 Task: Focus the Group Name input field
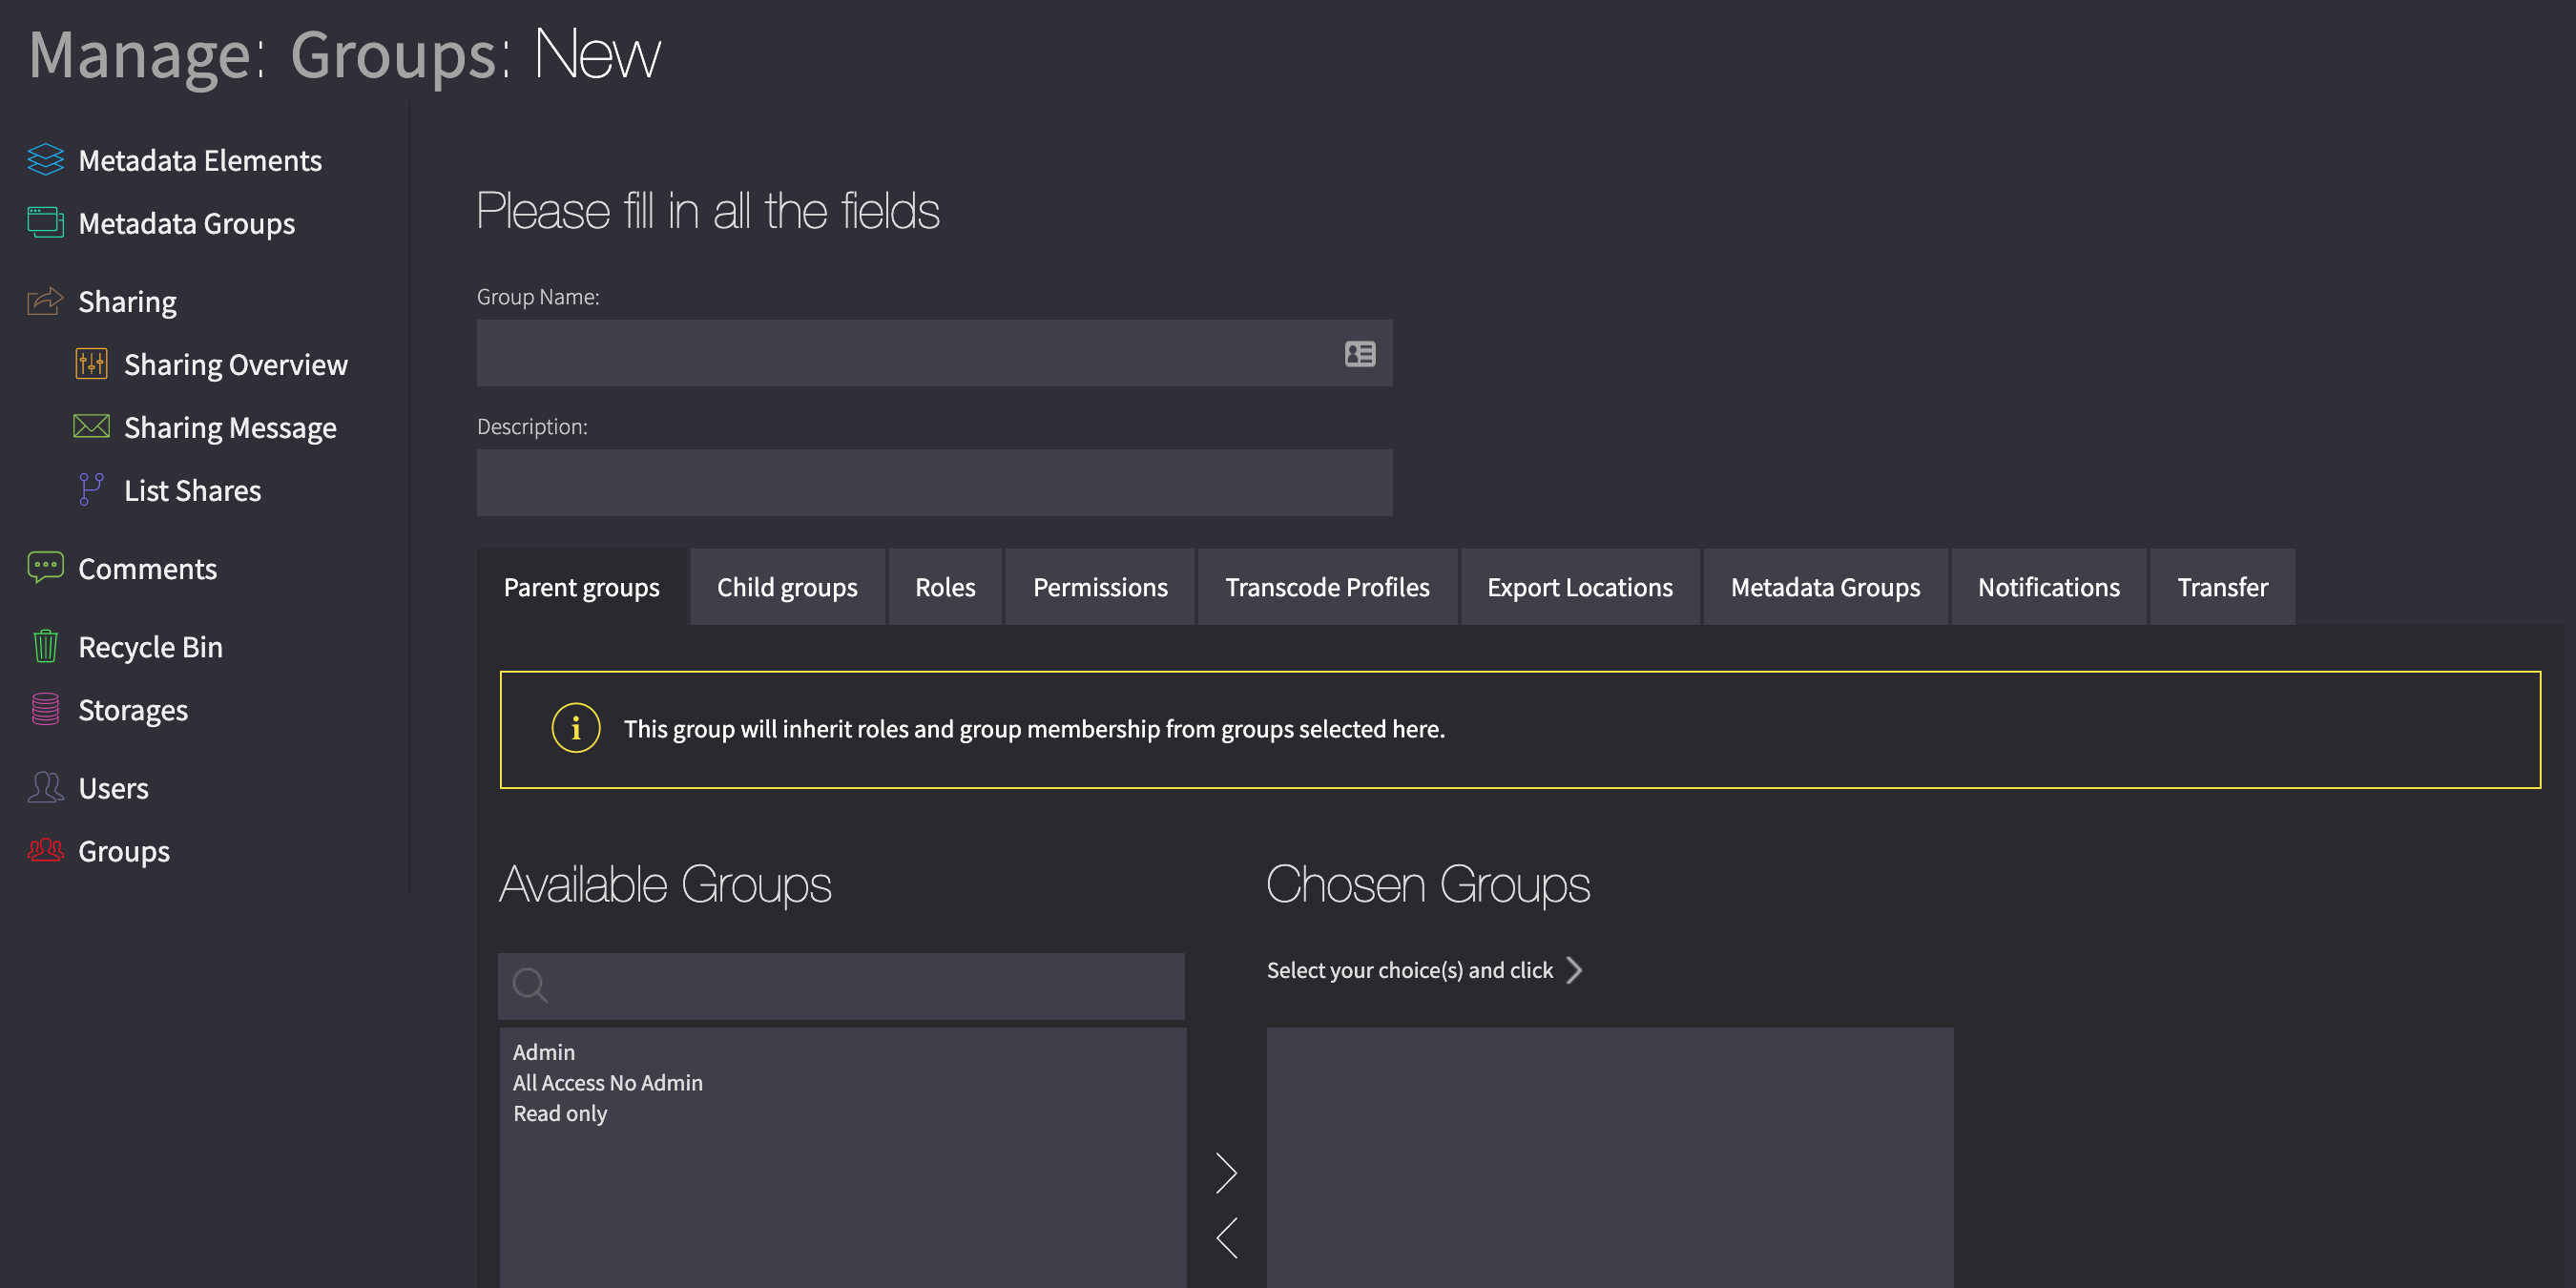[x=934, y=353]
